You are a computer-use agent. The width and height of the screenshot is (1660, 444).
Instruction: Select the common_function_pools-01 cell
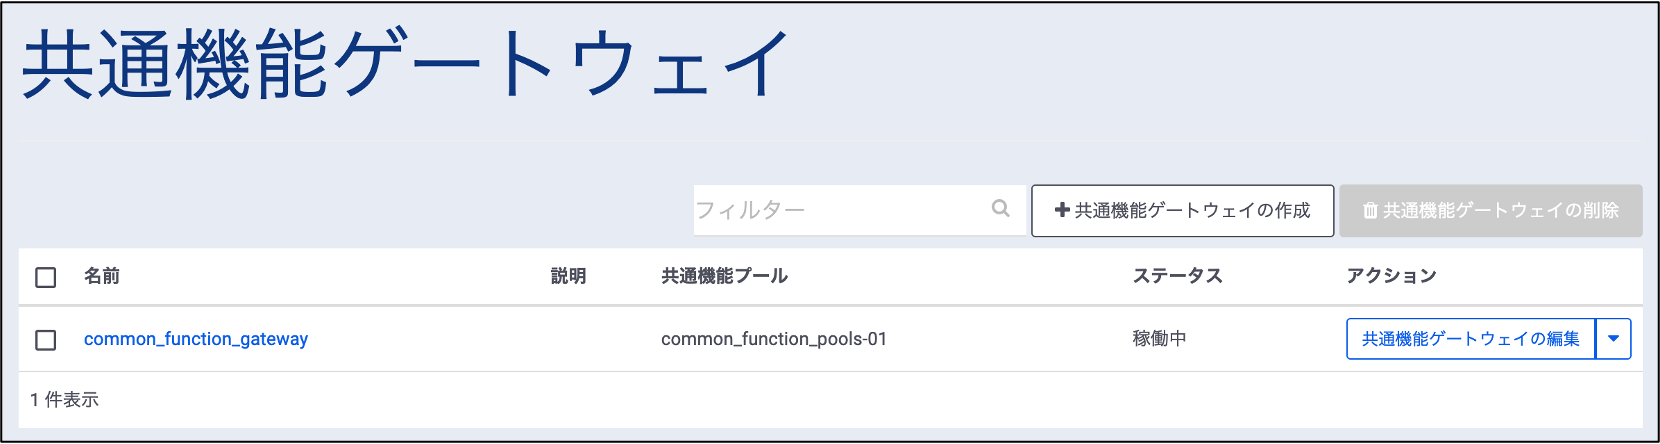(x=774, y=339)
